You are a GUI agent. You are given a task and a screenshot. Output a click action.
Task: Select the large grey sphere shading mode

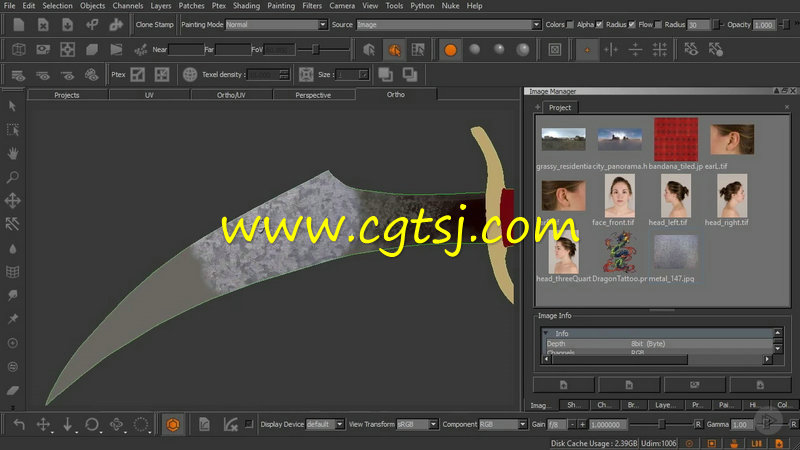[523, 49]
